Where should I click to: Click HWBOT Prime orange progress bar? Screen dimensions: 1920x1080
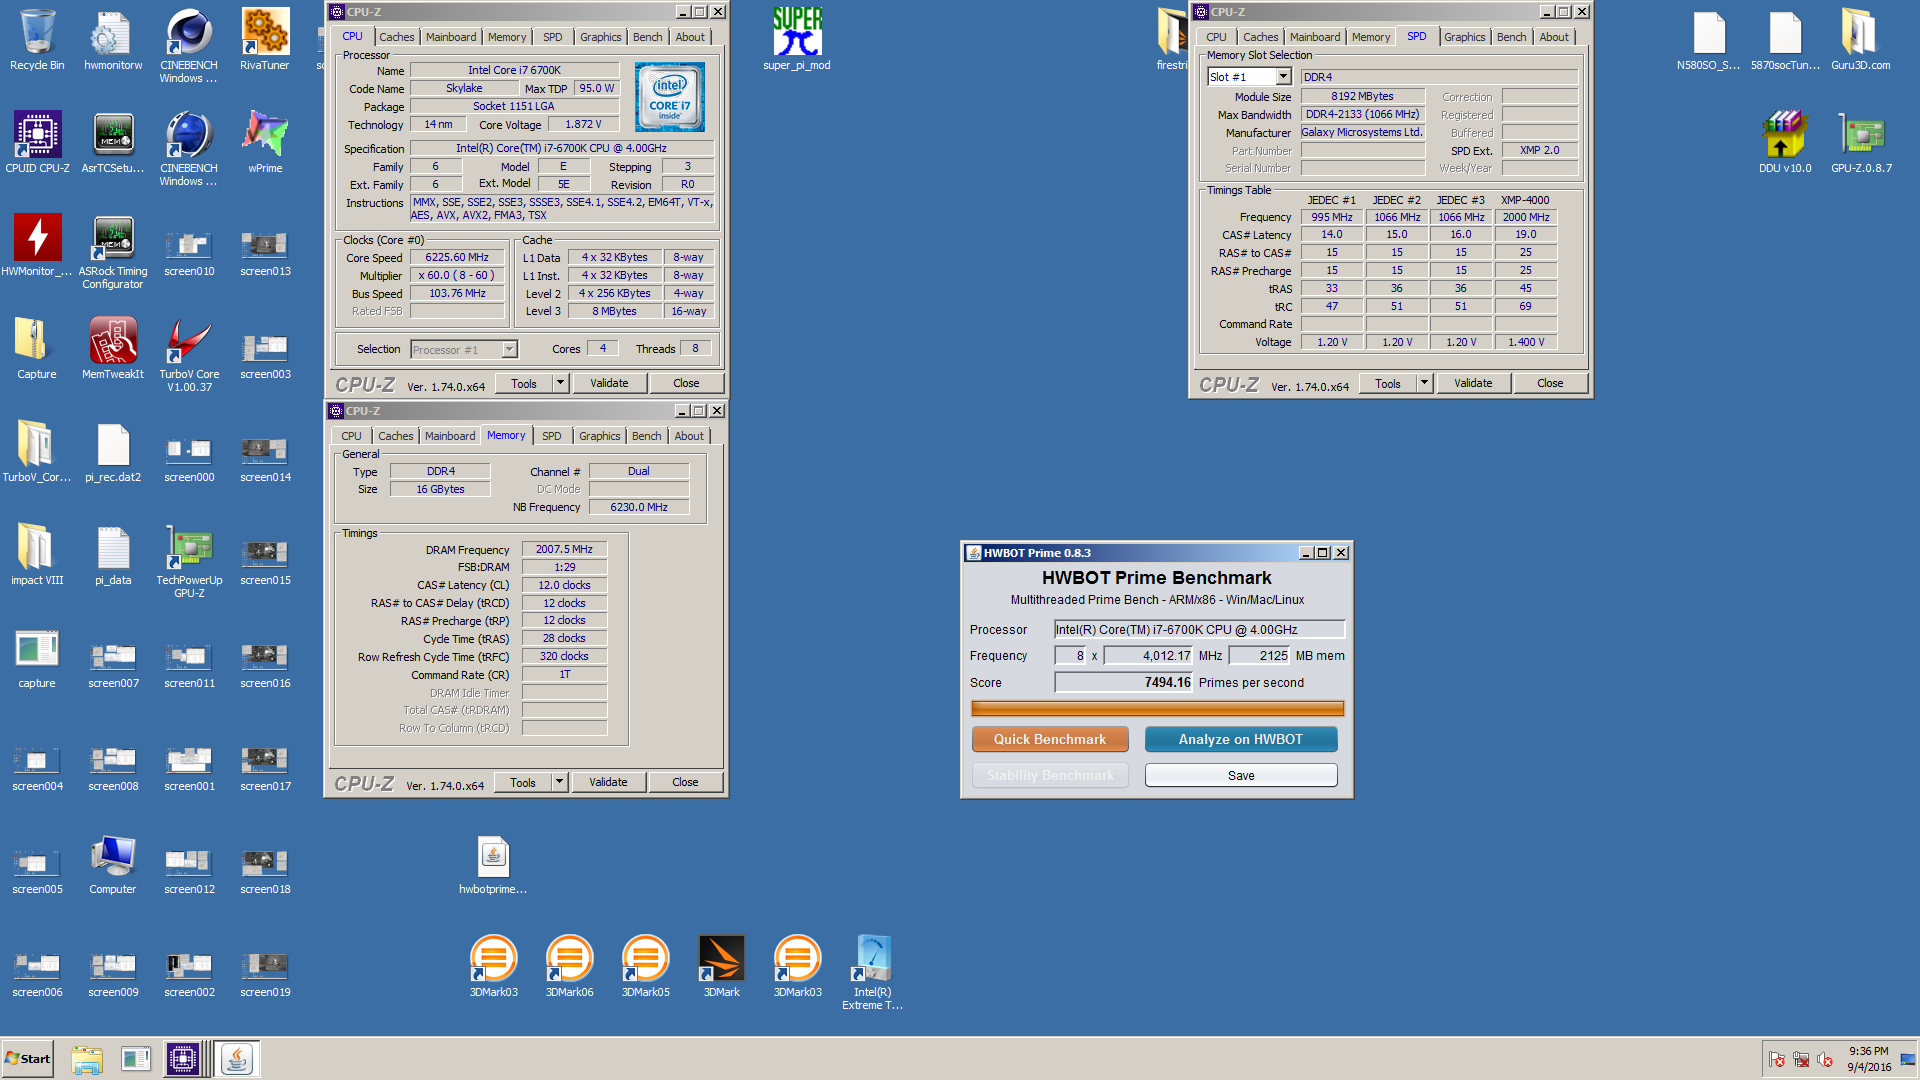(x=1157, y=709)
